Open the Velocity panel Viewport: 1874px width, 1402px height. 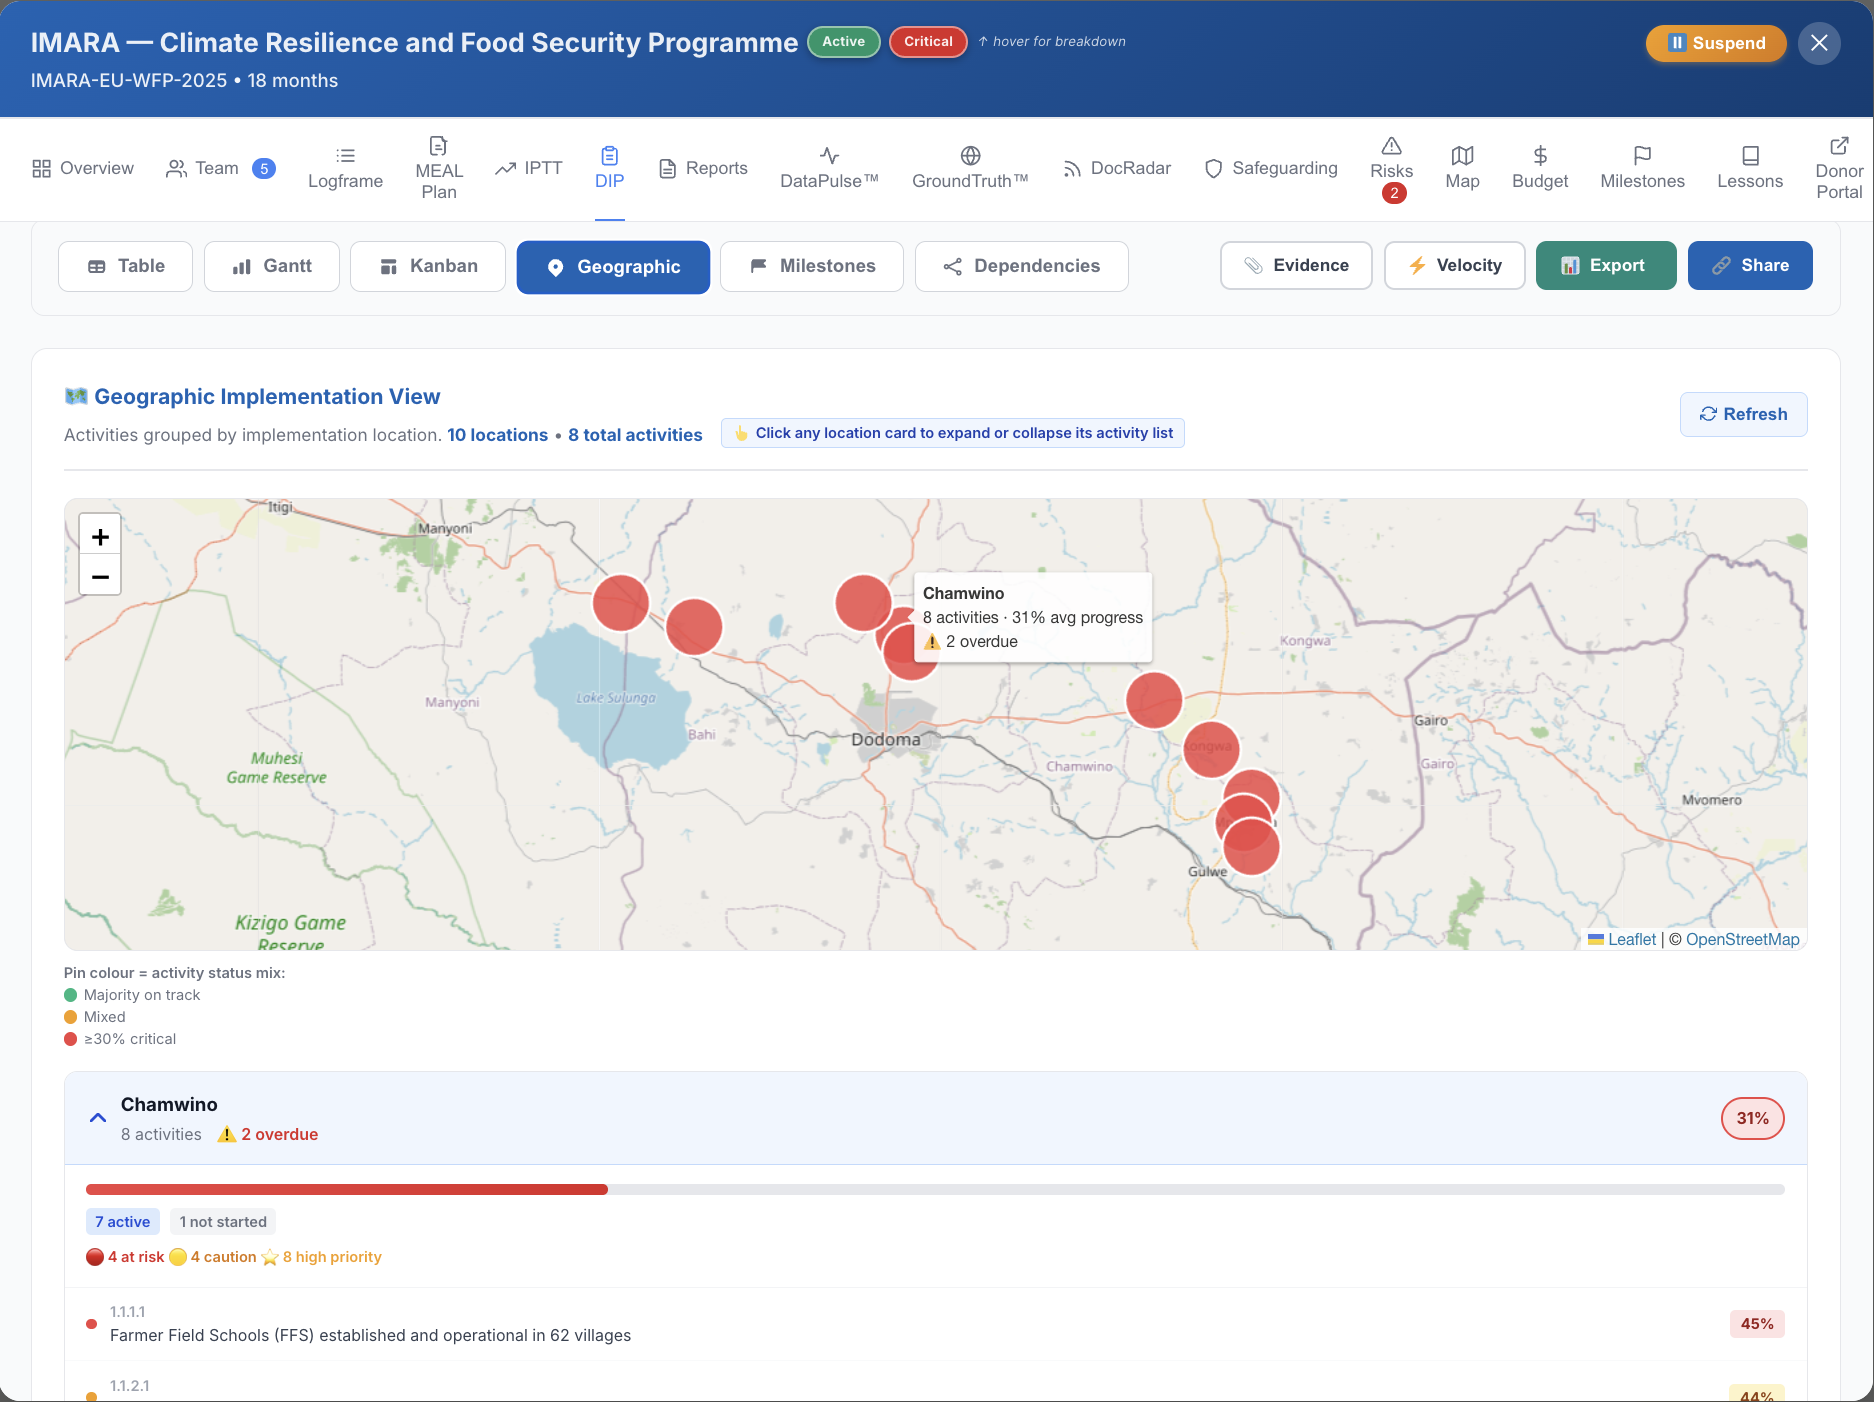pos(1455,265)
